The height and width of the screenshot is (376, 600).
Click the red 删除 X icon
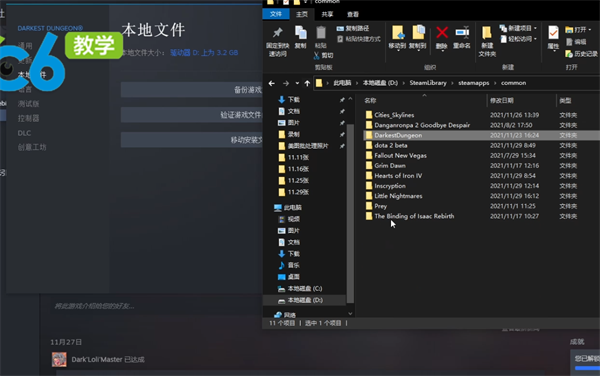point(442,33)
